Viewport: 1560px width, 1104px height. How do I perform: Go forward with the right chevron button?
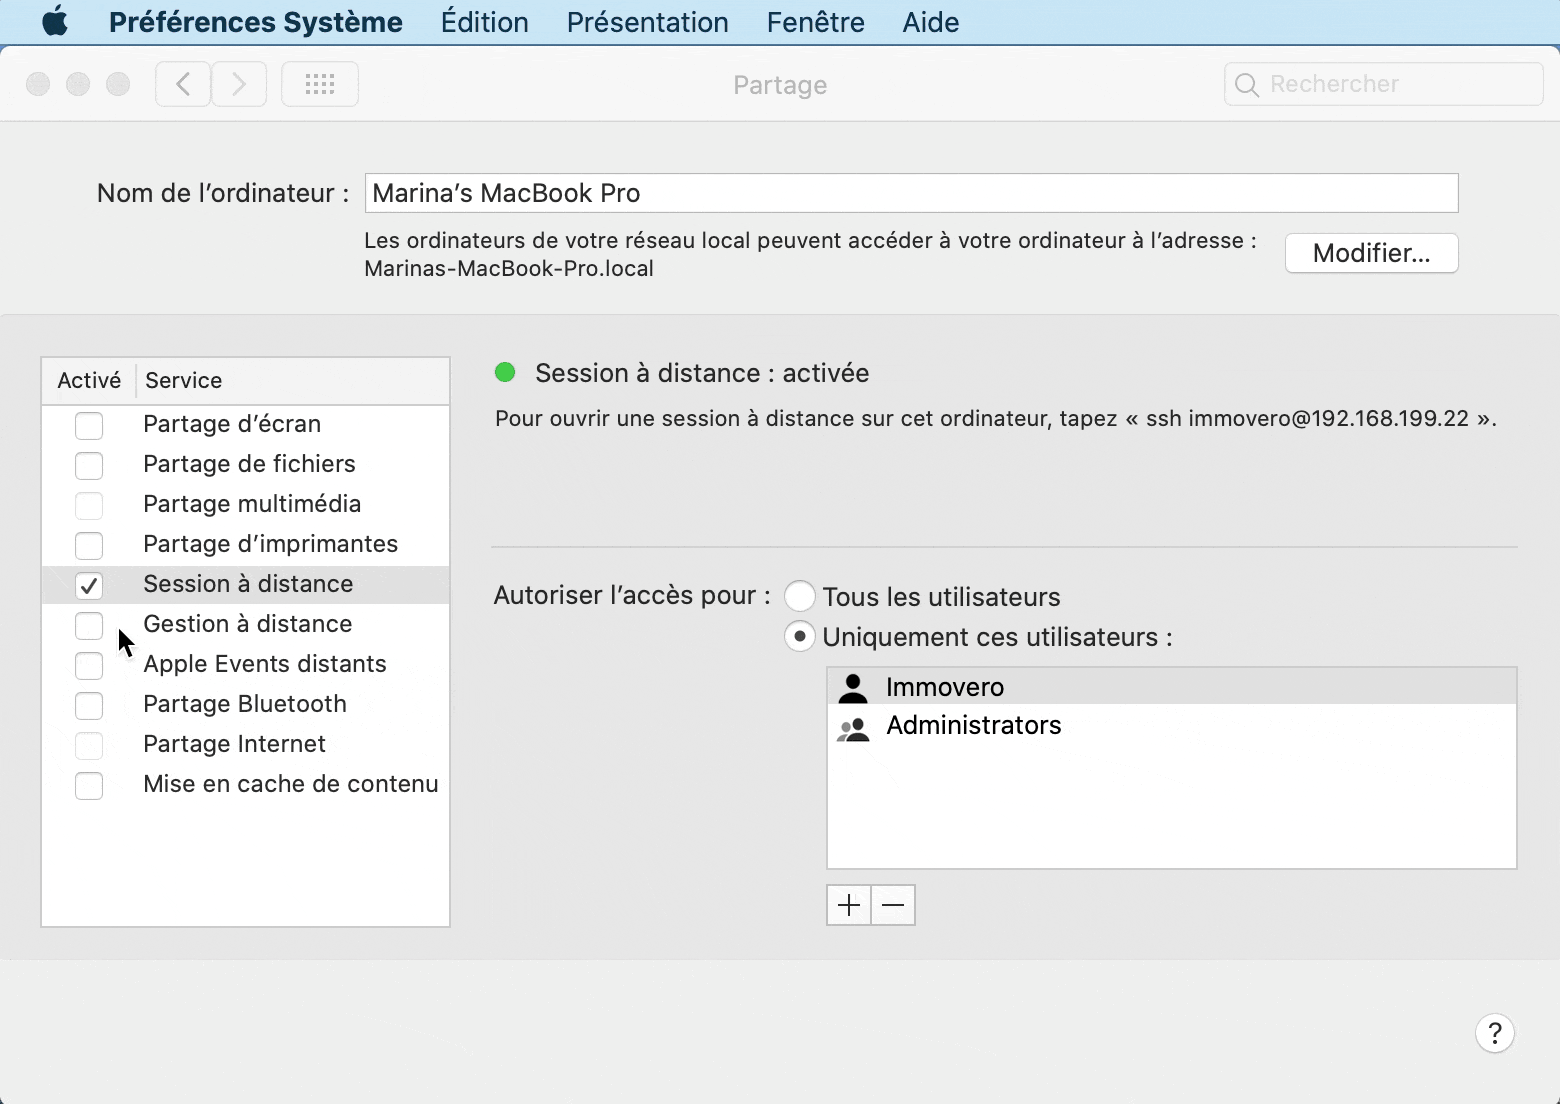click(x=239, y=84)
